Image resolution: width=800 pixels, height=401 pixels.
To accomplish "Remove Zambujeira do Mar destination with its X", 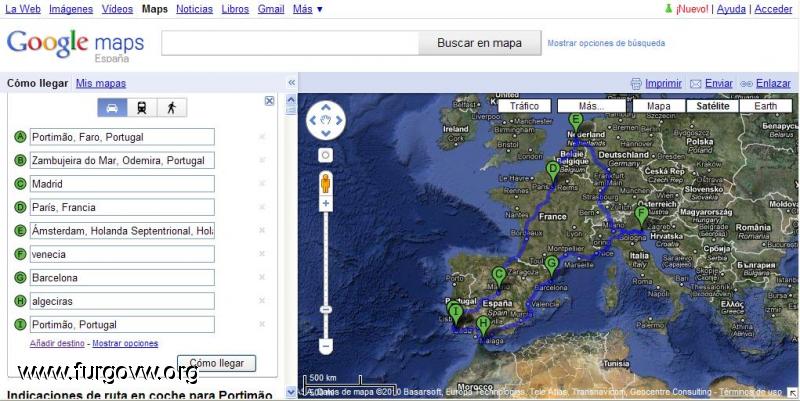I will [x=262, y=160].
